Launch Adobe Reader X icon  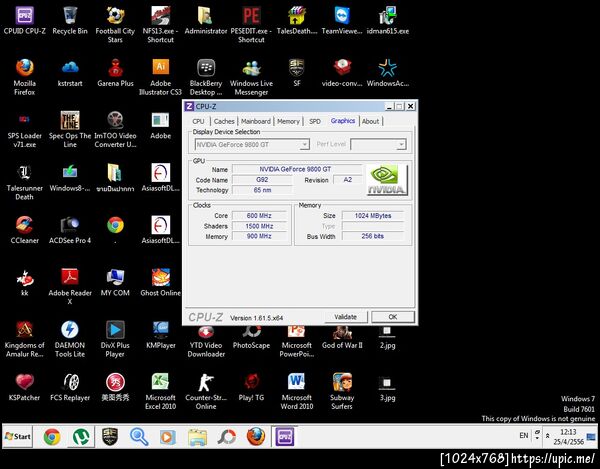(70, 286)
